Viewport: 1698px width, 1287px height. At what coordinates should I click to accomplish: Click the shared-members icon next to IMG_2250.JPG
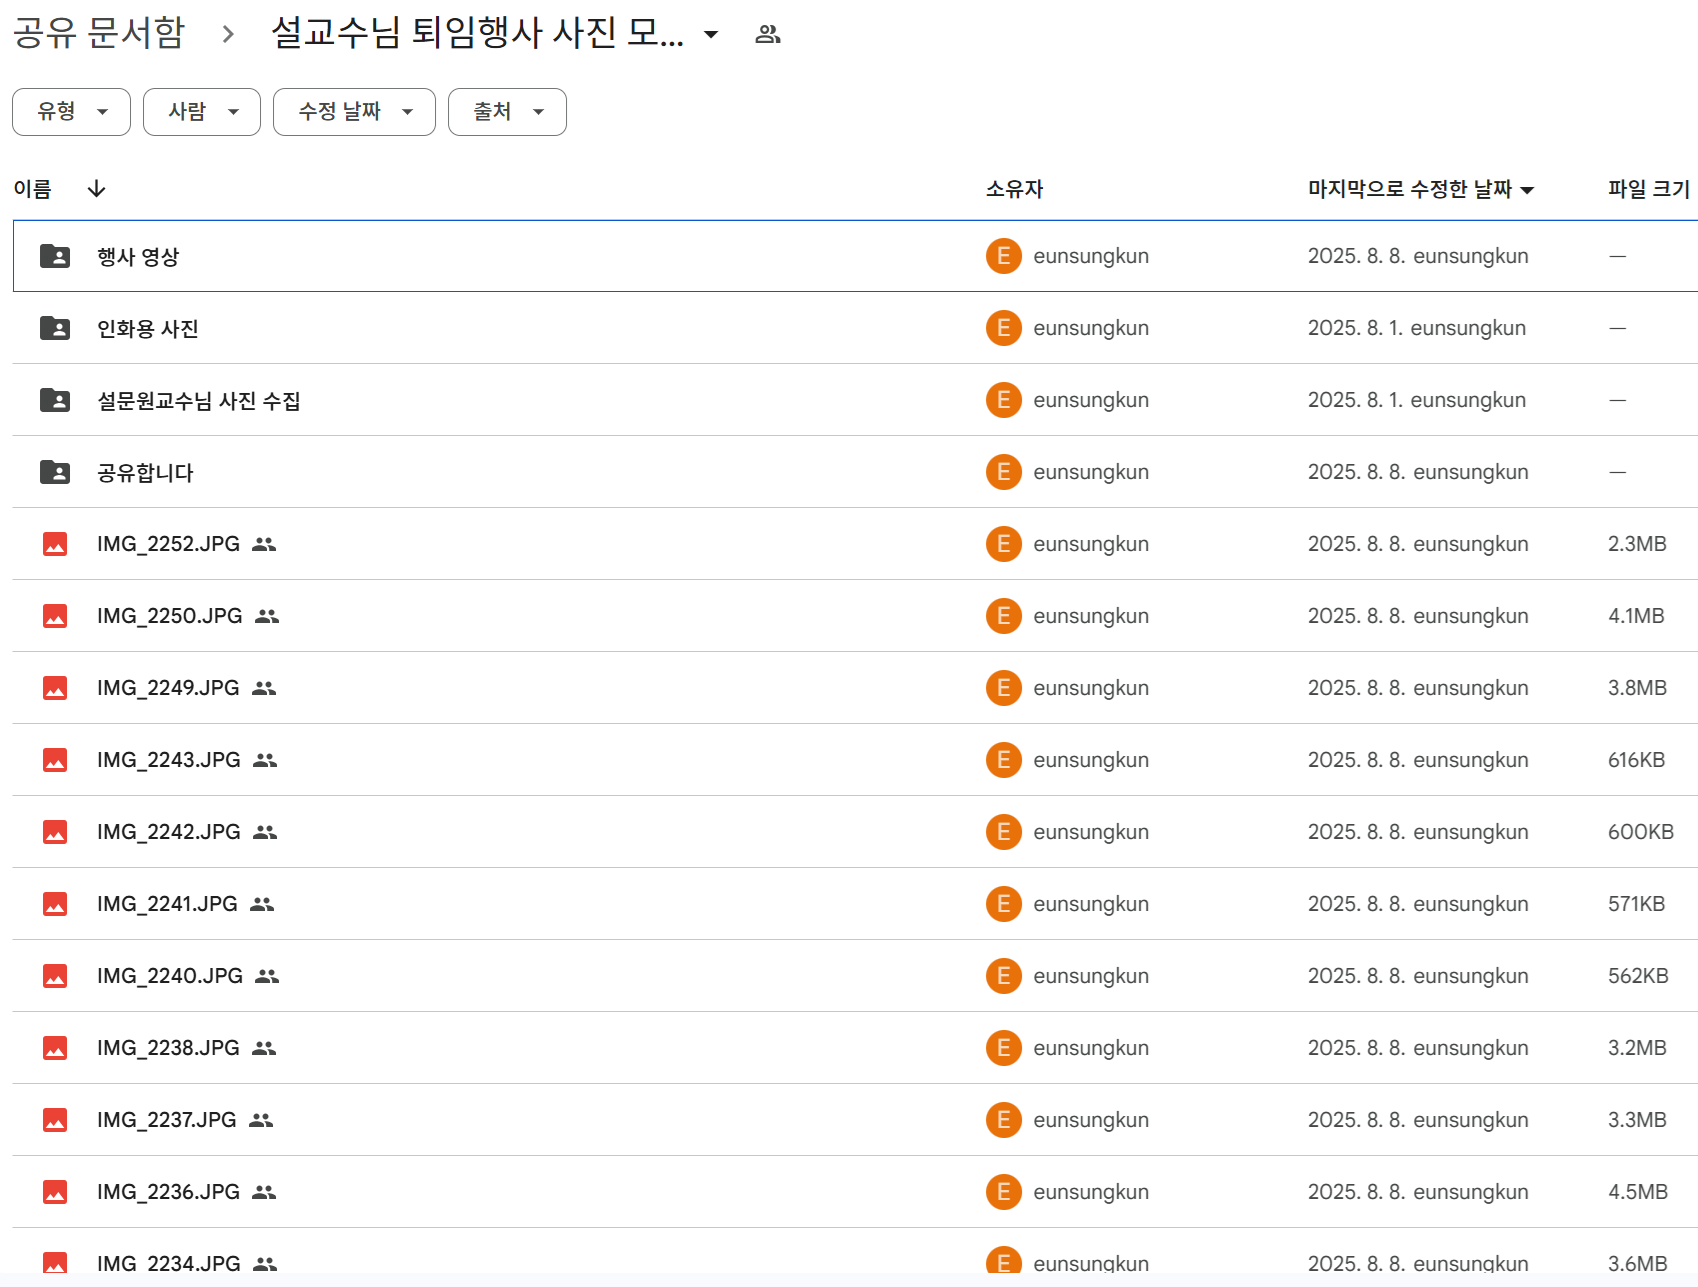pos(268,617)
